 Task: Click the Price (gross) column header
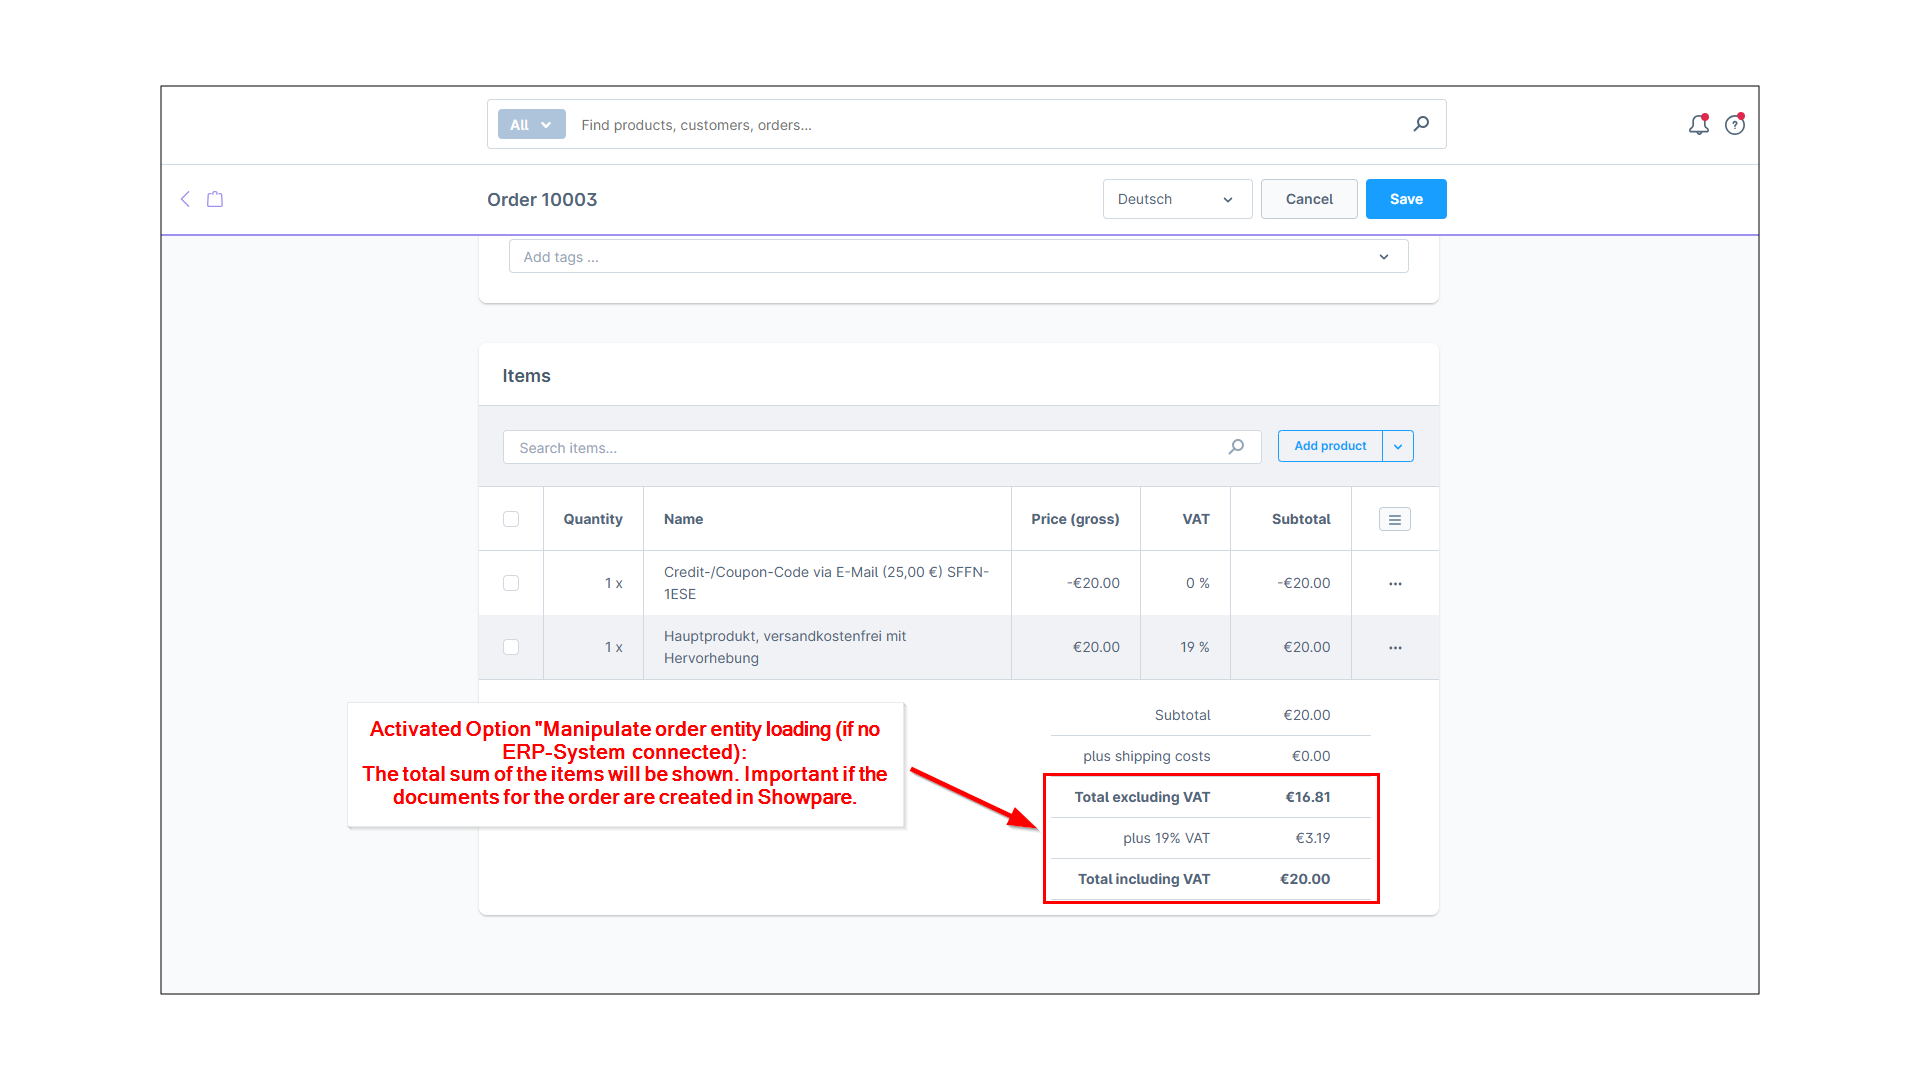[1075, 519]
